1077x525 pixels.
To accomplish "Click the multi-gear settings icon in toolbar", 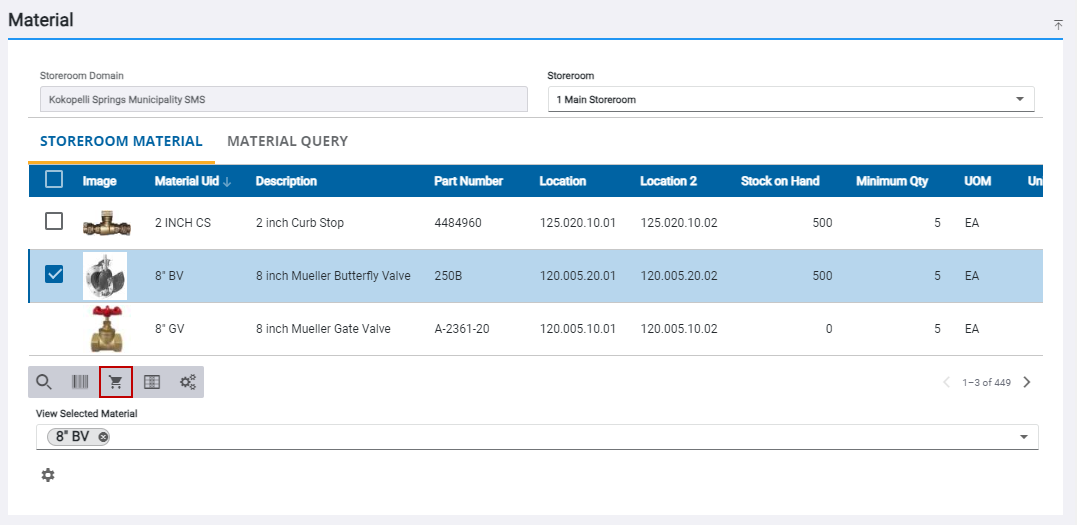I will pyautogui.click(x=187, y=382).
